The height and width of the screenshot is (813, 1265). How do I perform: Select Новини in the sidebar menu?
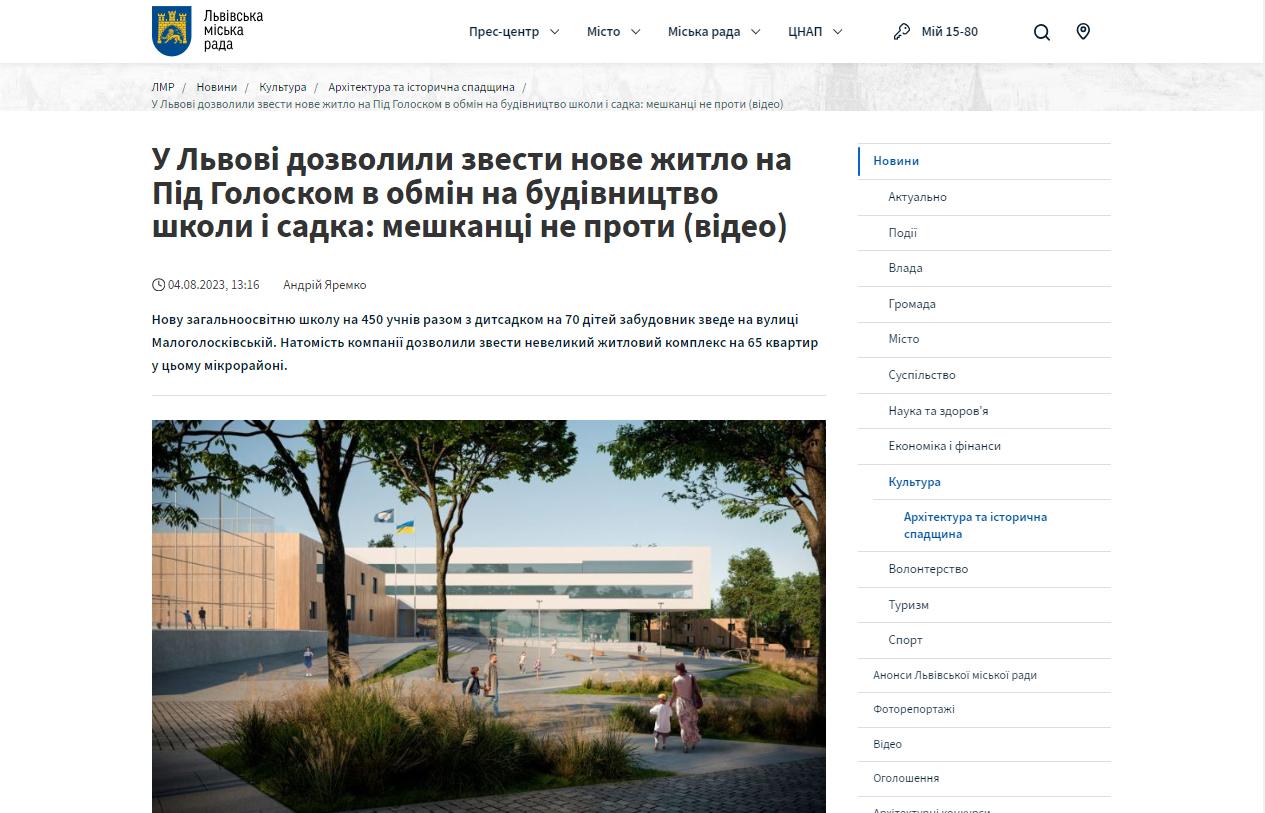point(896,161)
